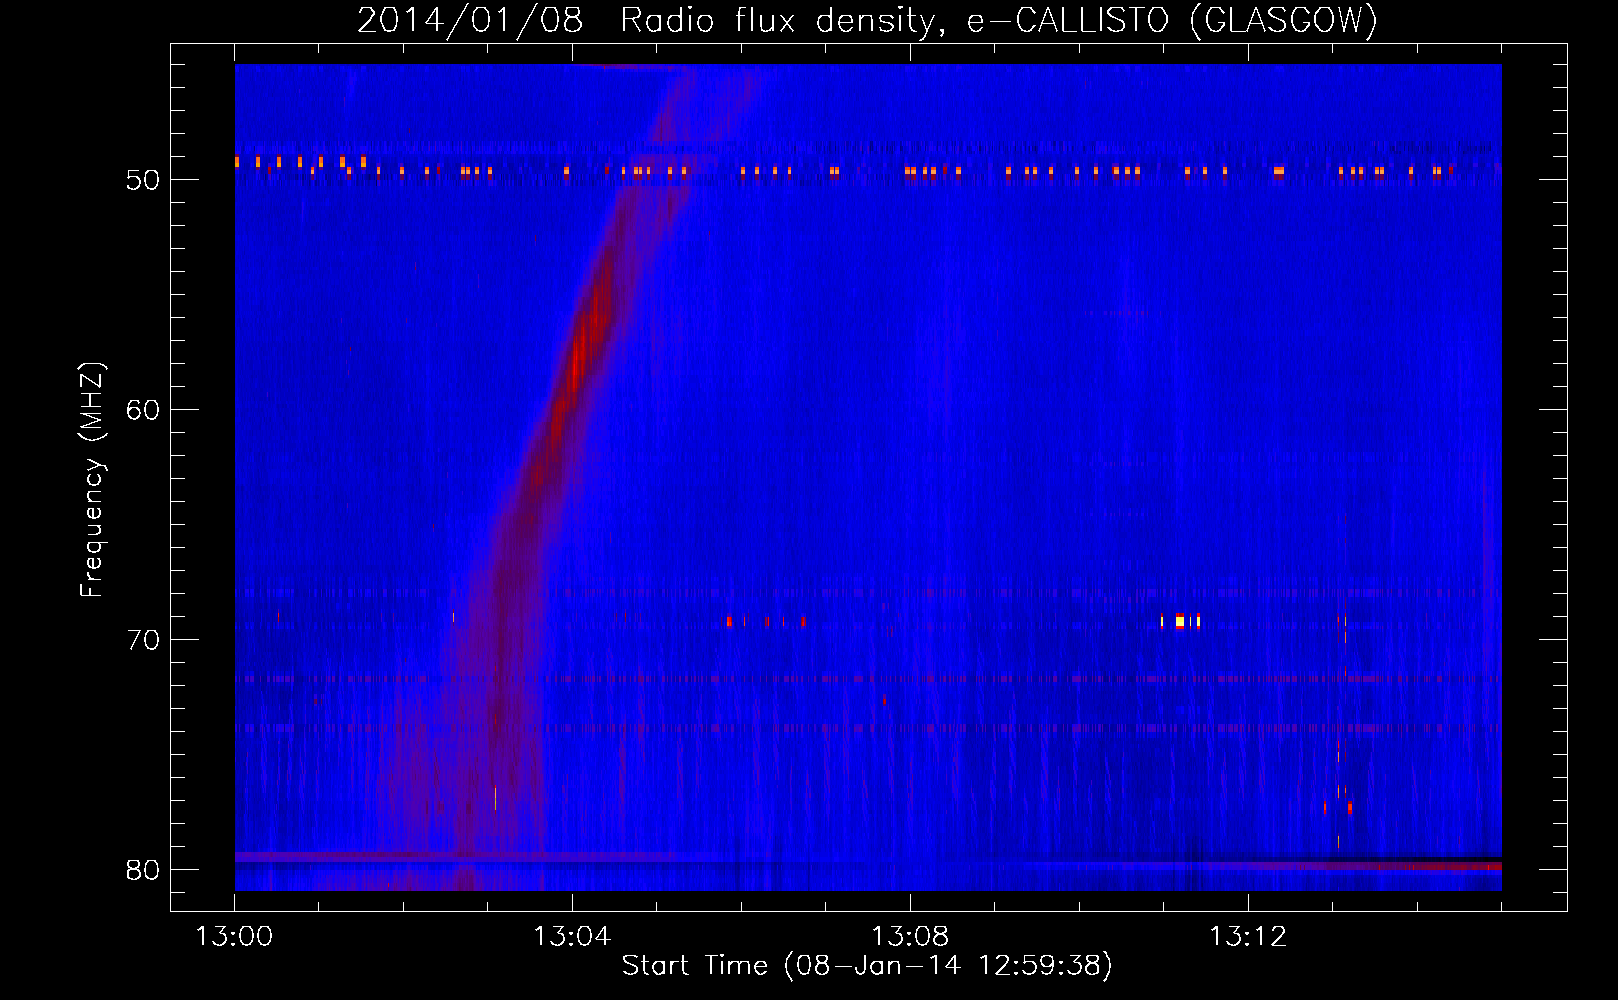Click the 13:00 time tick label
The image size is (1618, 1000).
234,937
